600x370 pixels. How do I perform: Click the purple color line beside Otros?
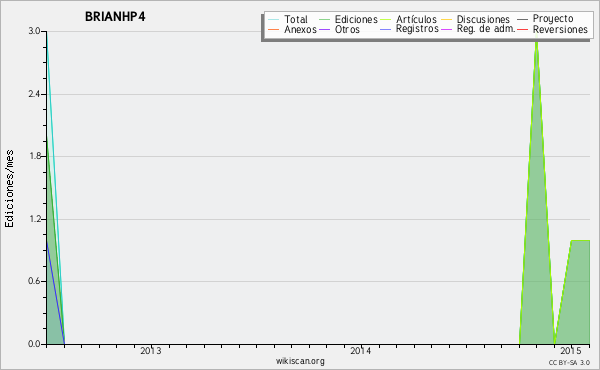click(324, 29)
